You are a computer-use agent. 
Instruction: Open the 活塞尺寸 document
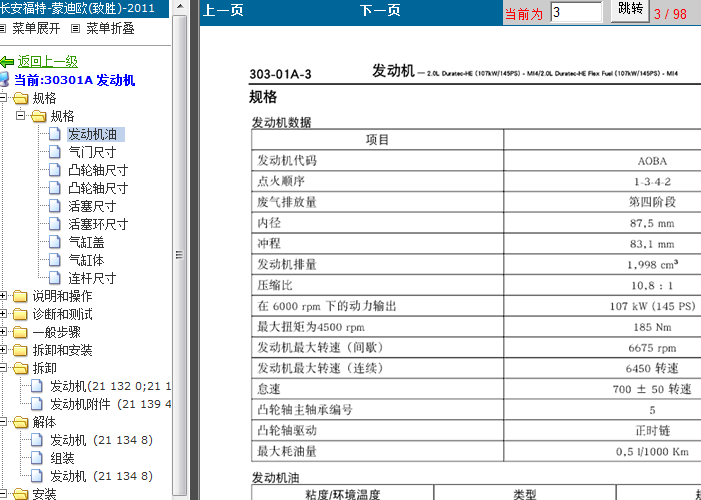pos(92,206)
